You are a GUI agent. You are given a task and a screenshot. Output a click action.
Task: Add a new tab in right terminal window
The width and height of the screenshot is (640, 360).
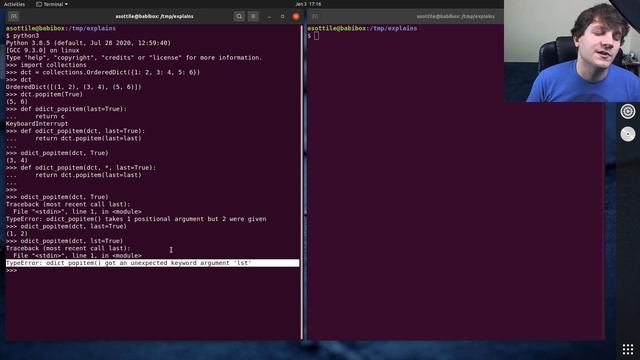point(315,16)
